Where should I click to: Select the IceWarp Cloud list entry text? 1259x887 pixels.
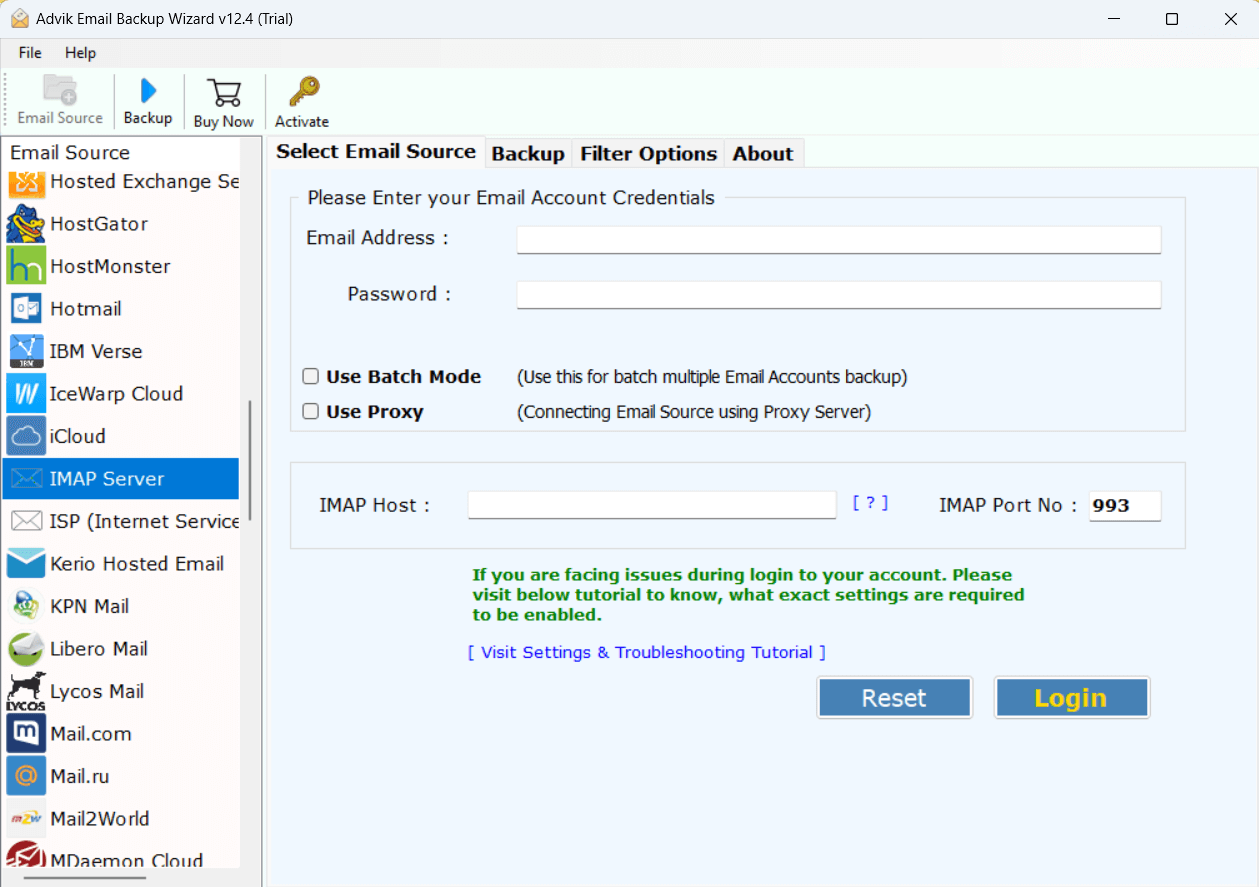116,394
